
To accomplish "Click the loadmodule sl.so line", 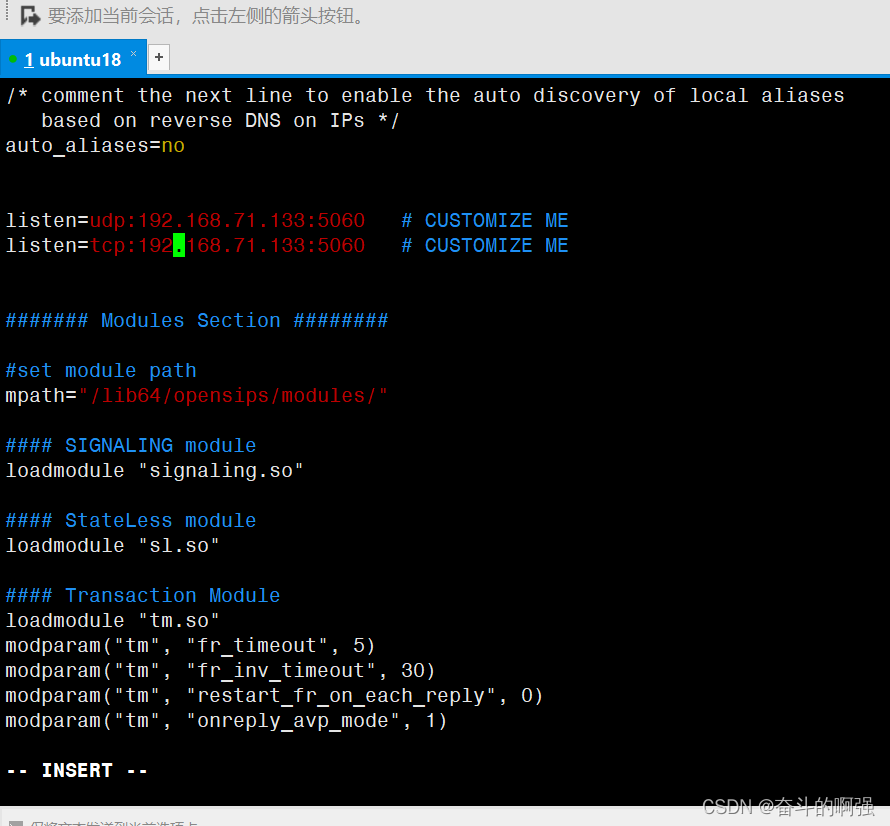I will 120,545.
